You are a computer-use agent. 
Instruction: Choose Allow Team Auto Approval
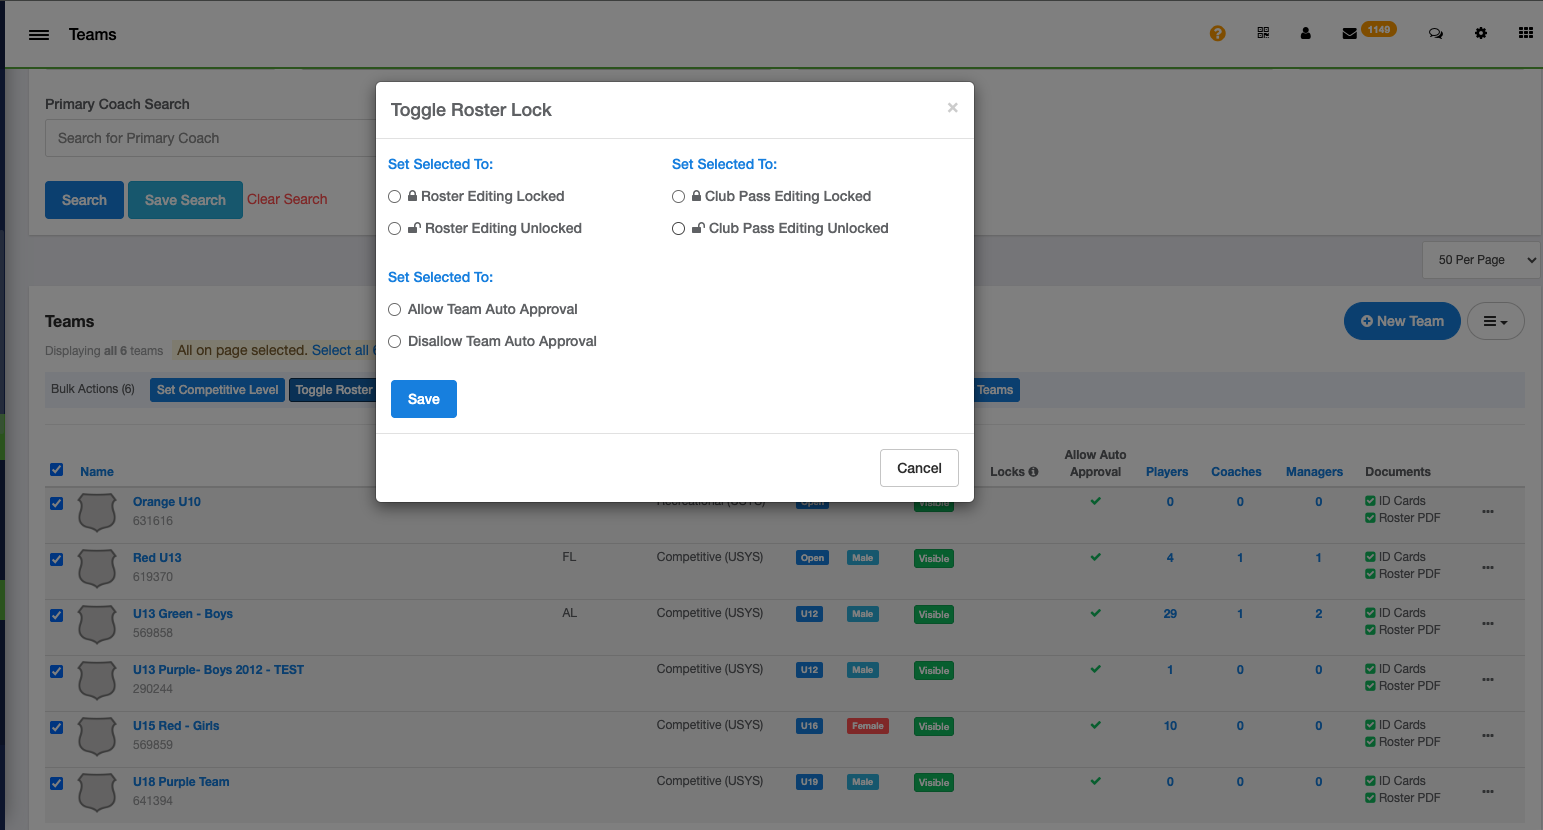point(395,310)
